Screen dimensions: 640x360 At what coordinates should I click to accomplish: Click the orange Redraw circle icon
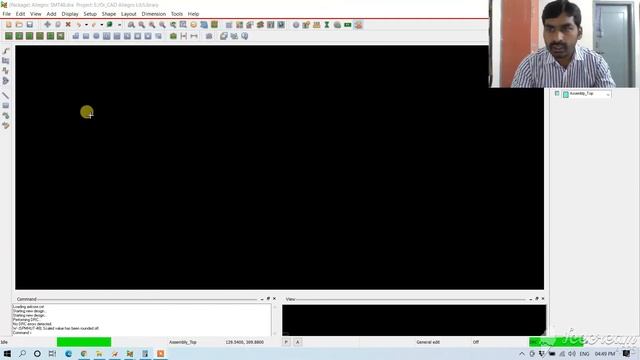coord(193,25)
